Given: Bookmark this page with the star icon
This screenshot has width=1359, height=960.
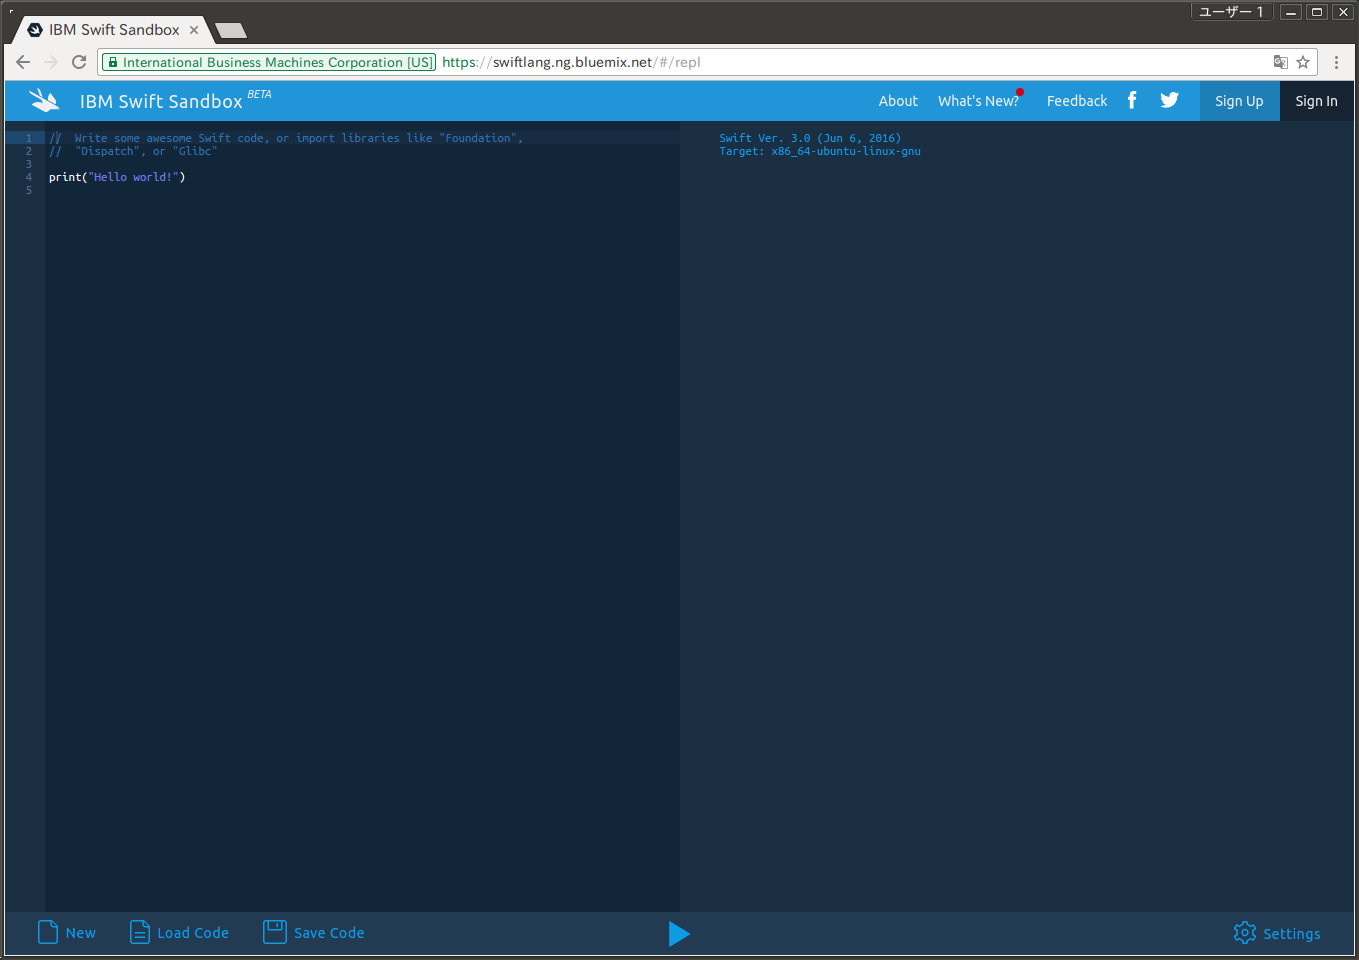Looking at the screenshot, I should pyautogui.click(x=1303, y=62).
